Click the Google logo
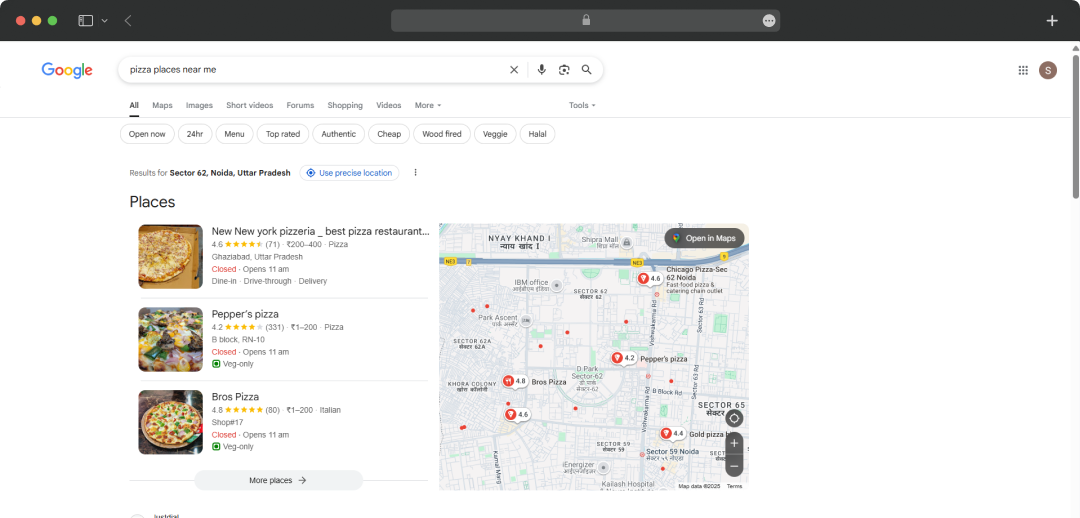 pos(67,70)
